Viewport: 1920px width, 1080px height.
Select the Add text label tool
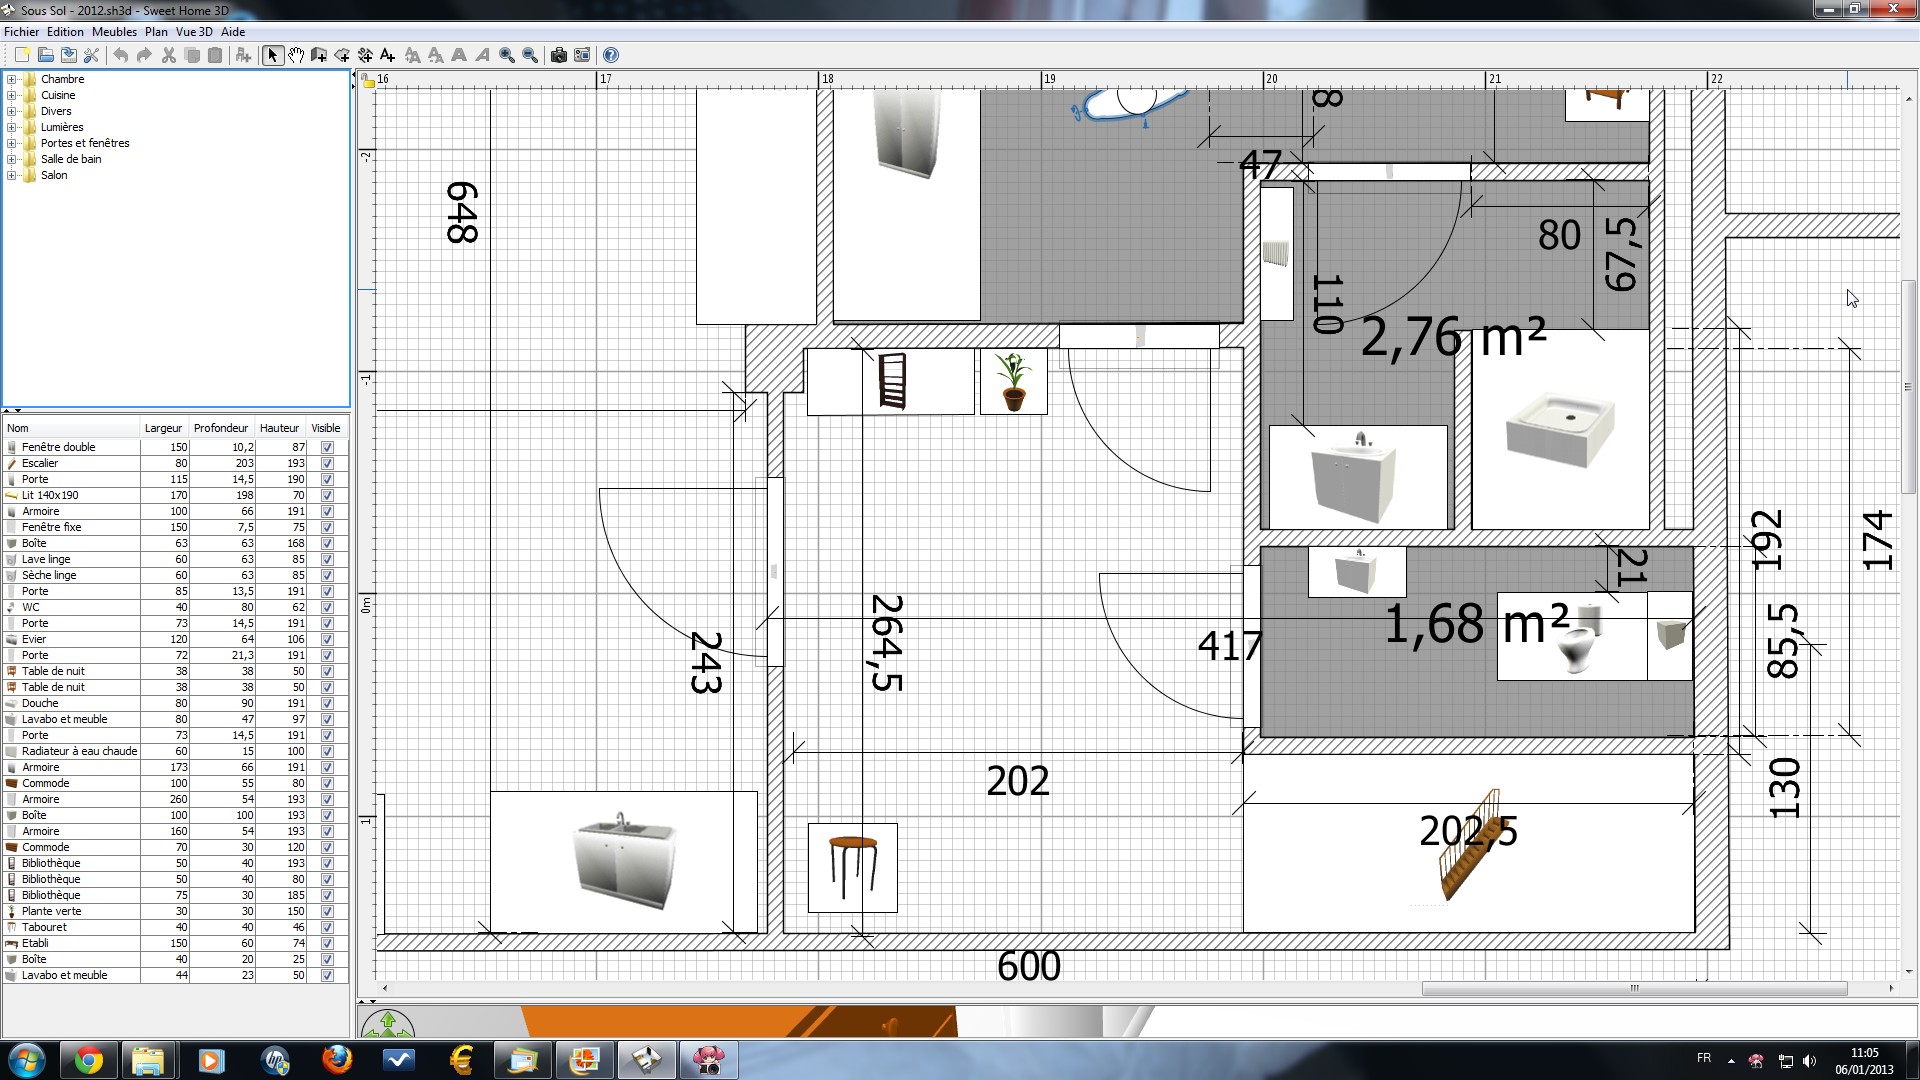point(388,55)
